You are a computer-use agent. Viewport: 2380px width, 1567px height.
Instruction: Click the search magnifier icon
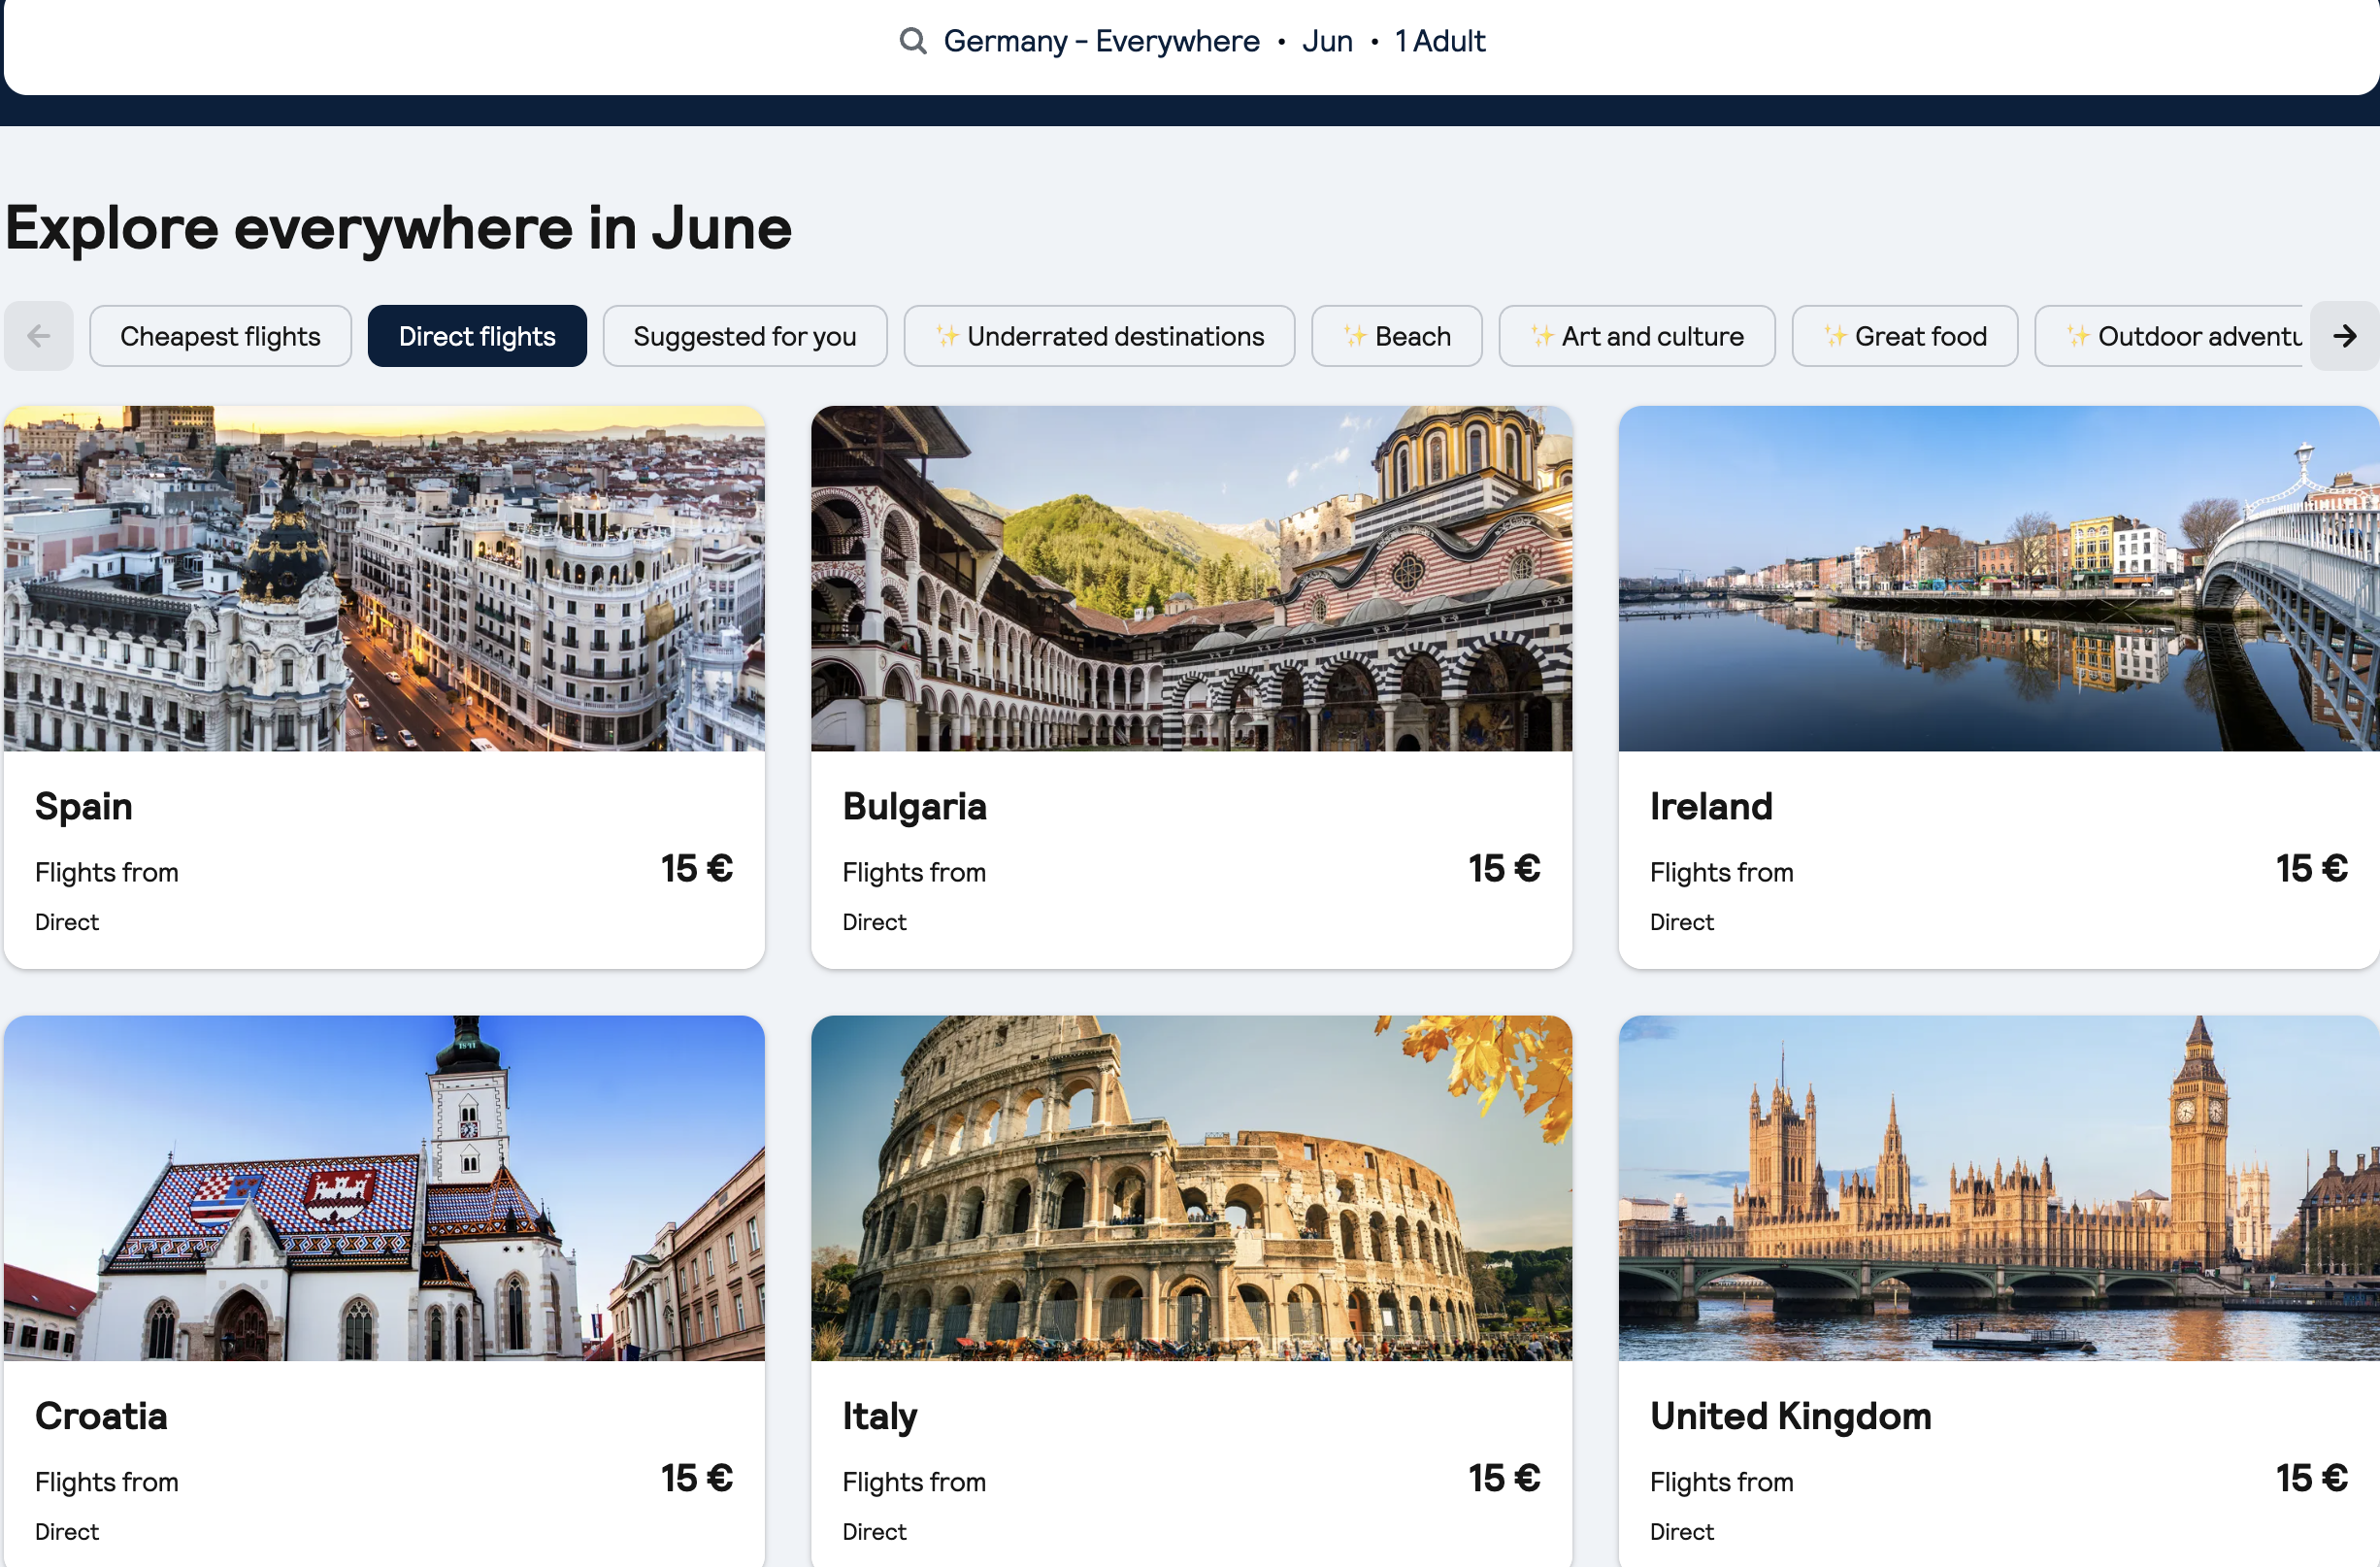pos(912,41)
